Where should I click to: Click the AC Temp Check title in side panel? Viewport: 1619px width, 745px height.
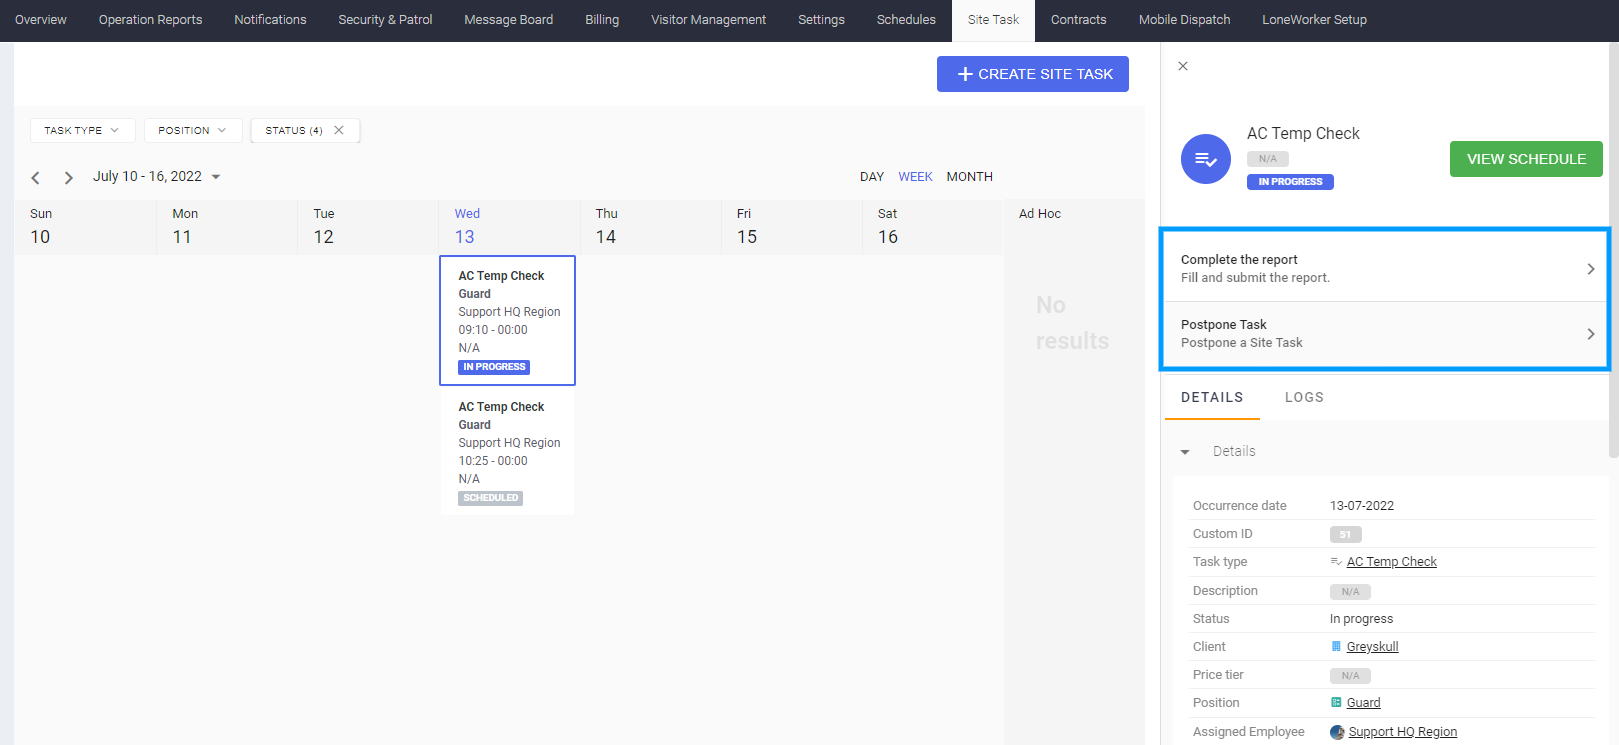(x=1303, y=134)
